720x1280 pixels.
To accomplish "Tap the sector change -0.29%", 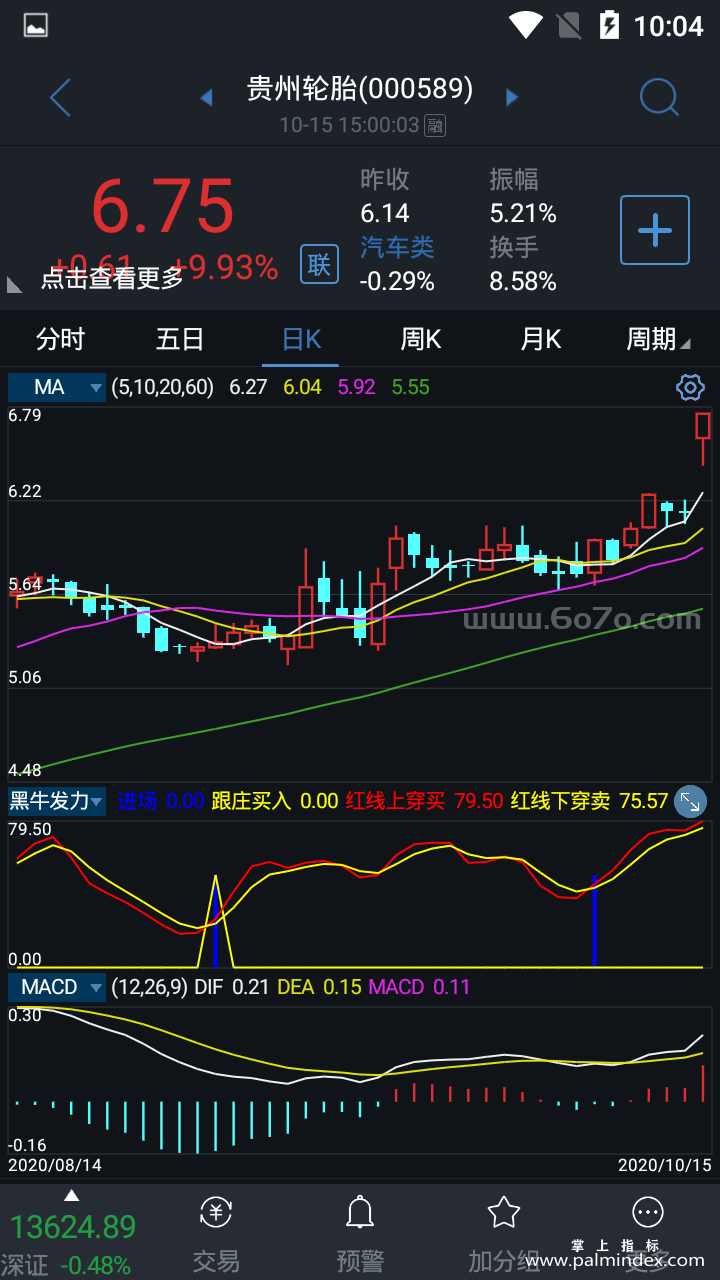I will [397, 281].
